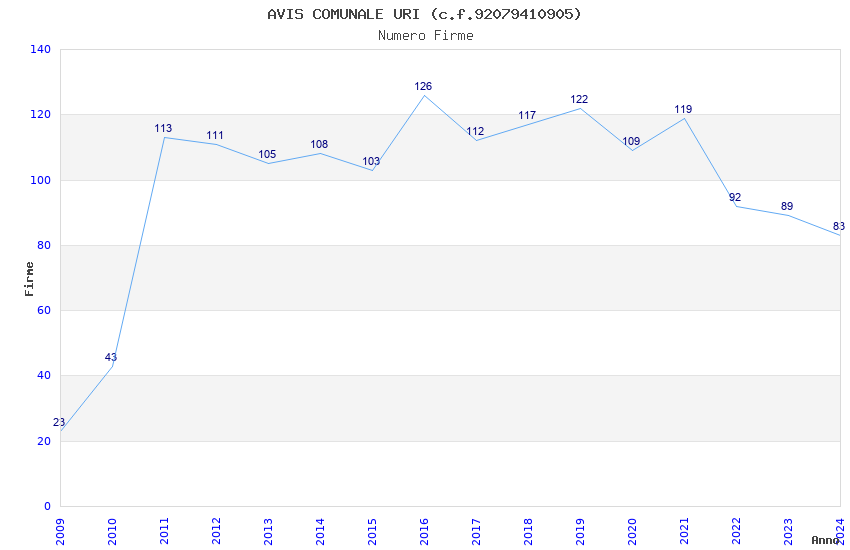Click x-axis year 2015
Screen dimensions: 850x550
[x=372, y=531]
